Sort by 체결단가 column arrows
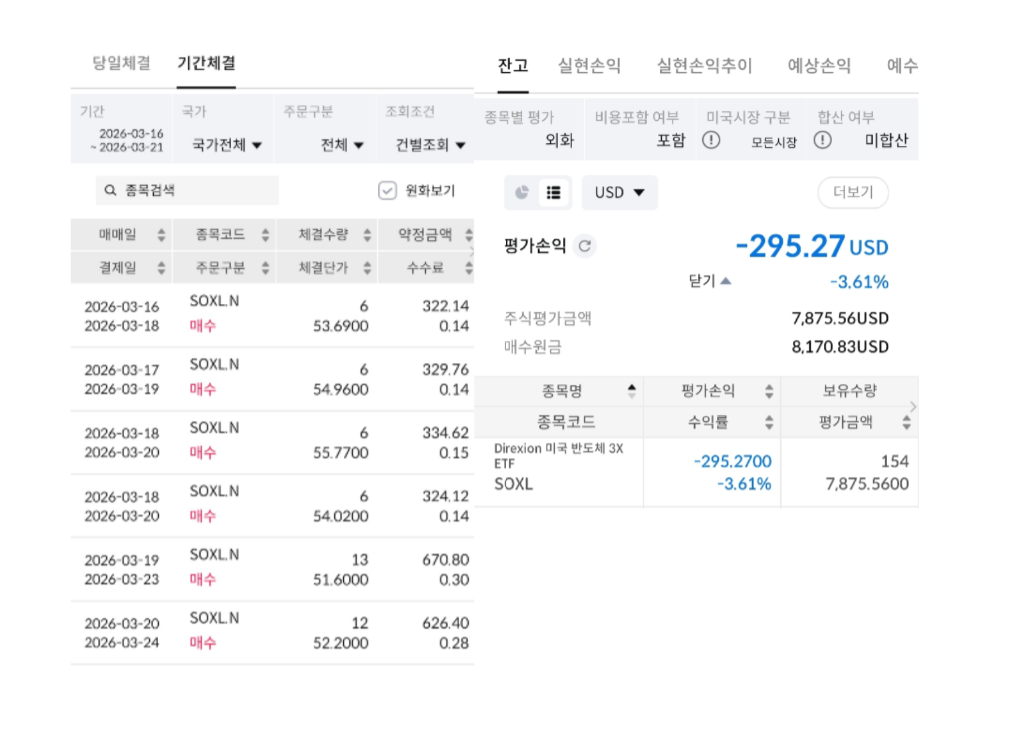This screenshot has height=733, width=1012. (367, 268)
